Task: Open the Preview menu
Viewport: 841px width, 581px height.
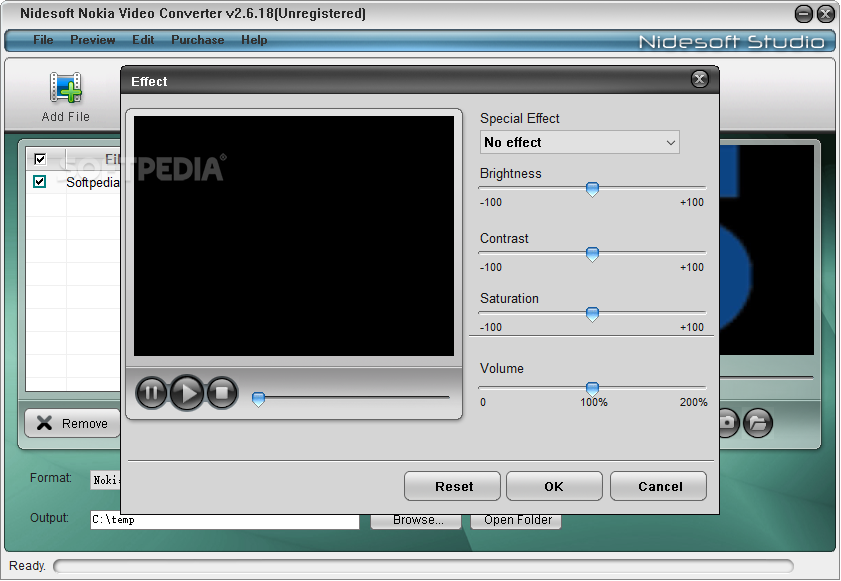Action: 93,40
